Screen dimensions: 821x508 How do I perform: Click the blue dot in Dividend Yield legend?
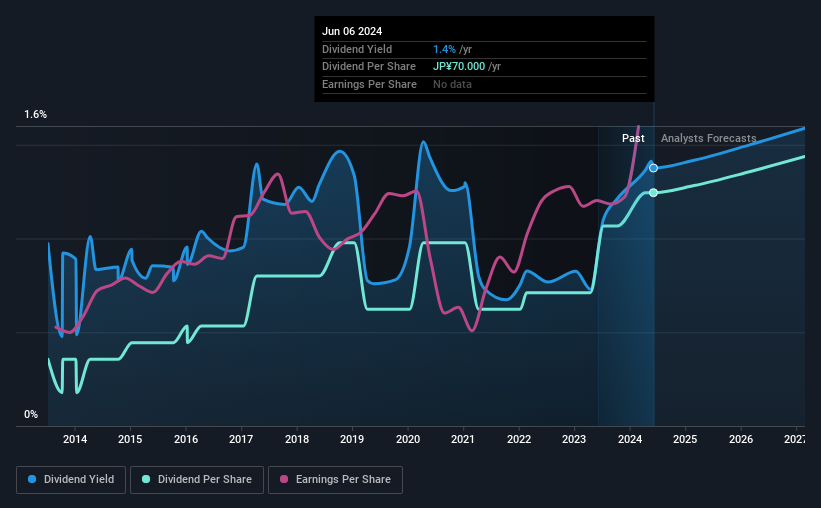pos(32,479)
